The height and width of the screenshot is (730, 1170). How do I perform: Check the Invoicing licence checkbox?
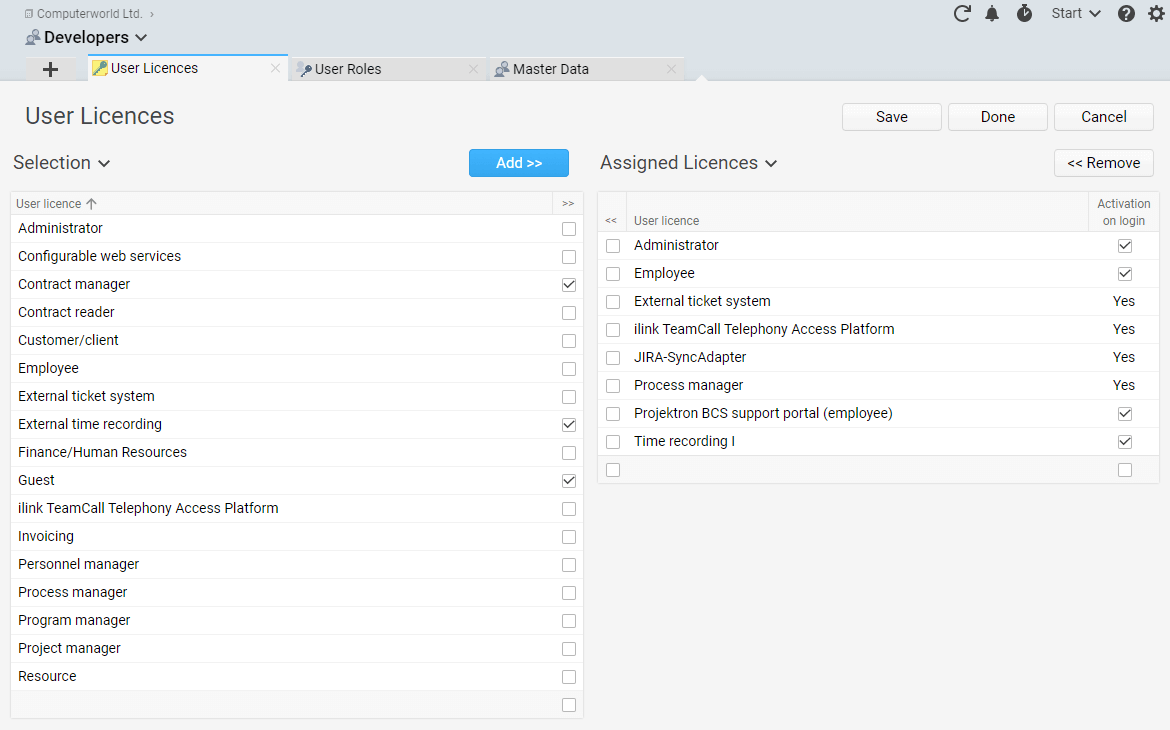coord(569,537)
